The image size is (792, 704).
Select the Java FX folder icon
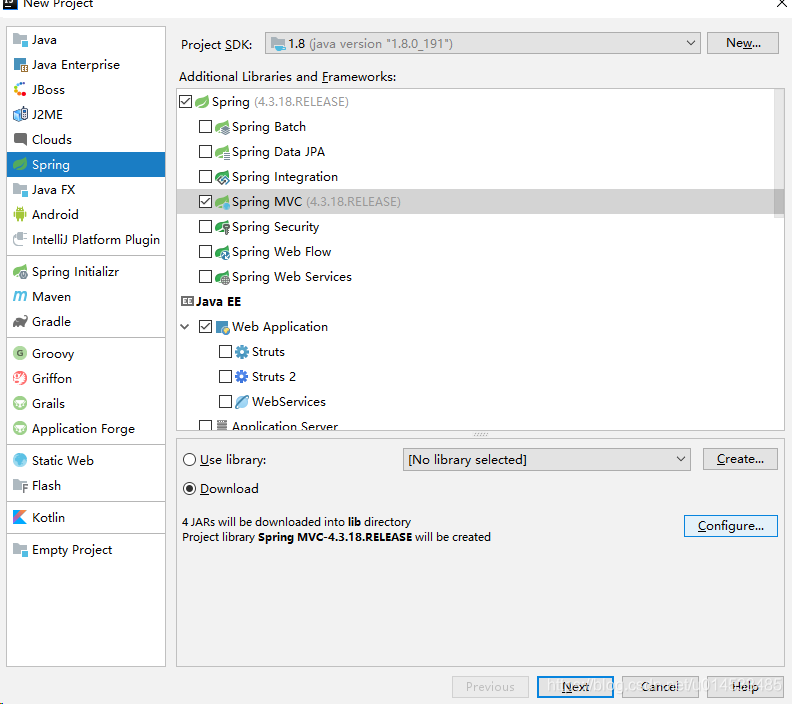(20, 190)
